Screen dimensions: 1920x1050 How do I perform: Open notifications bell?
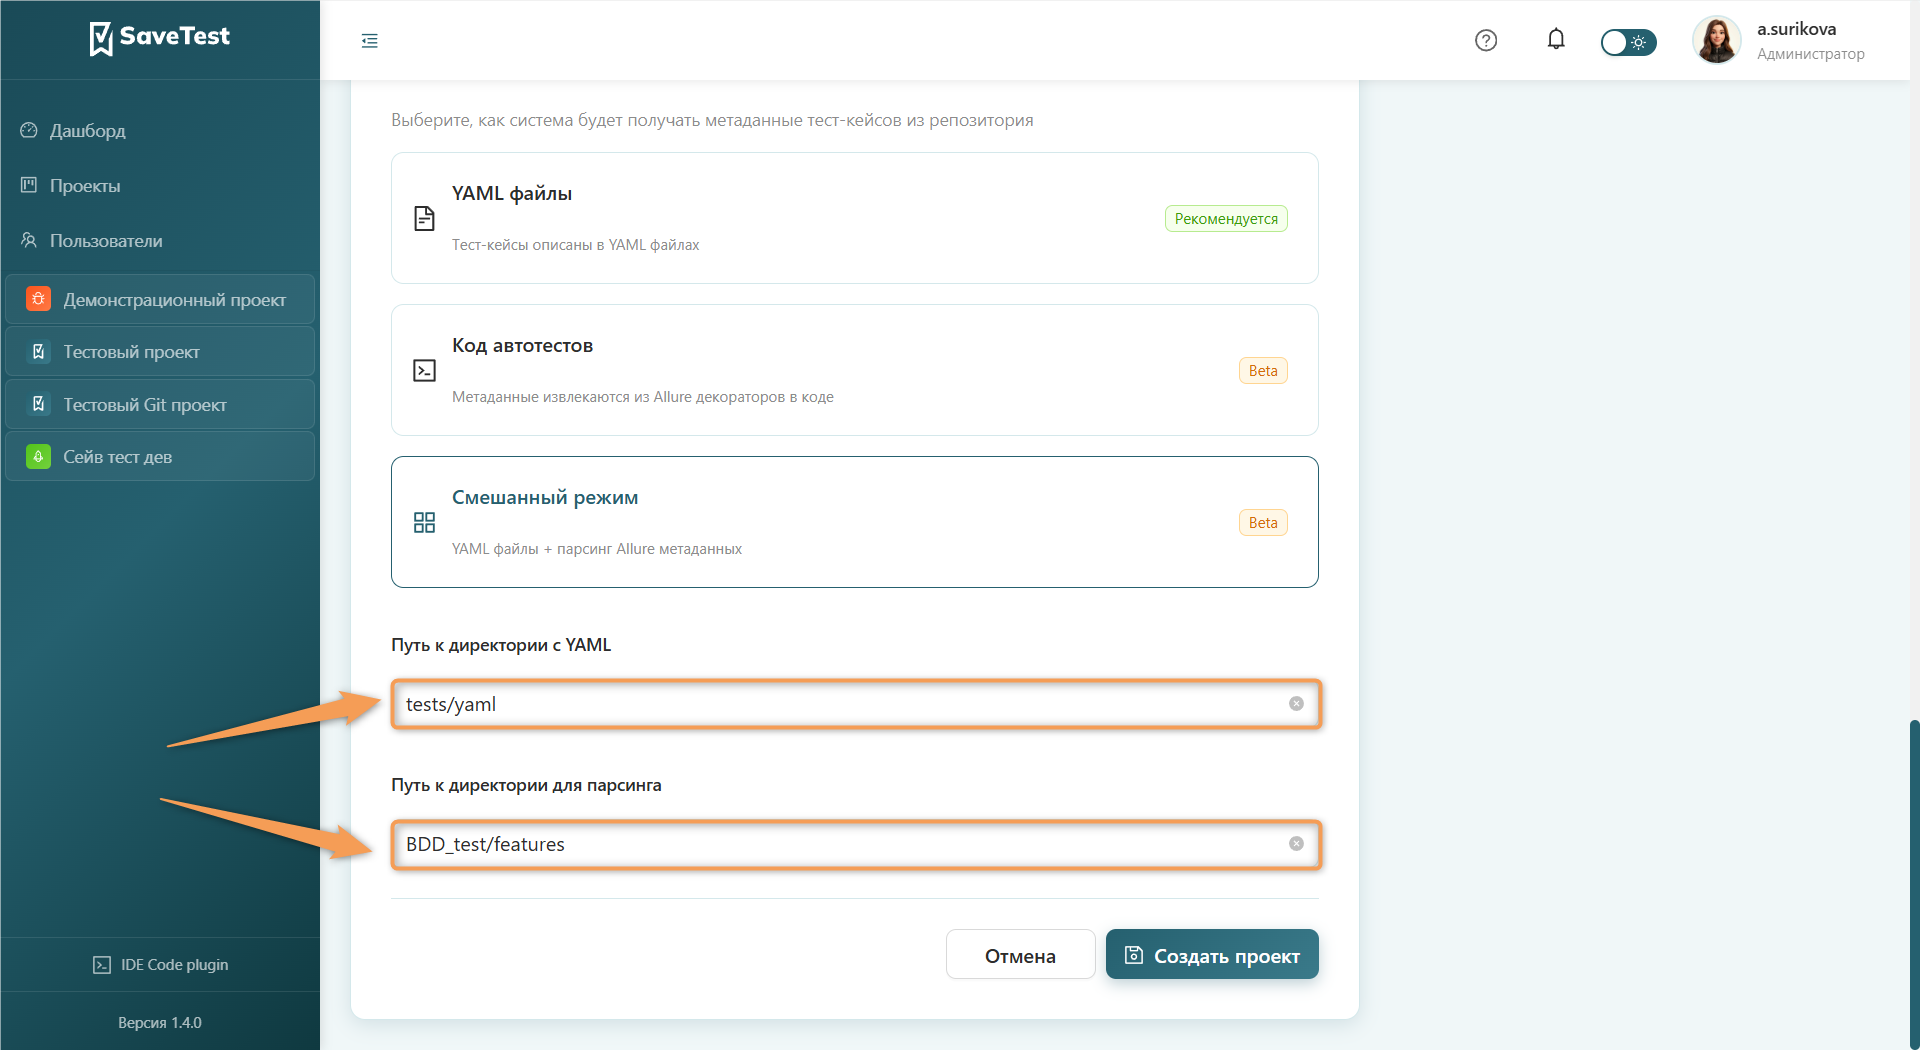coord(1556,40)
